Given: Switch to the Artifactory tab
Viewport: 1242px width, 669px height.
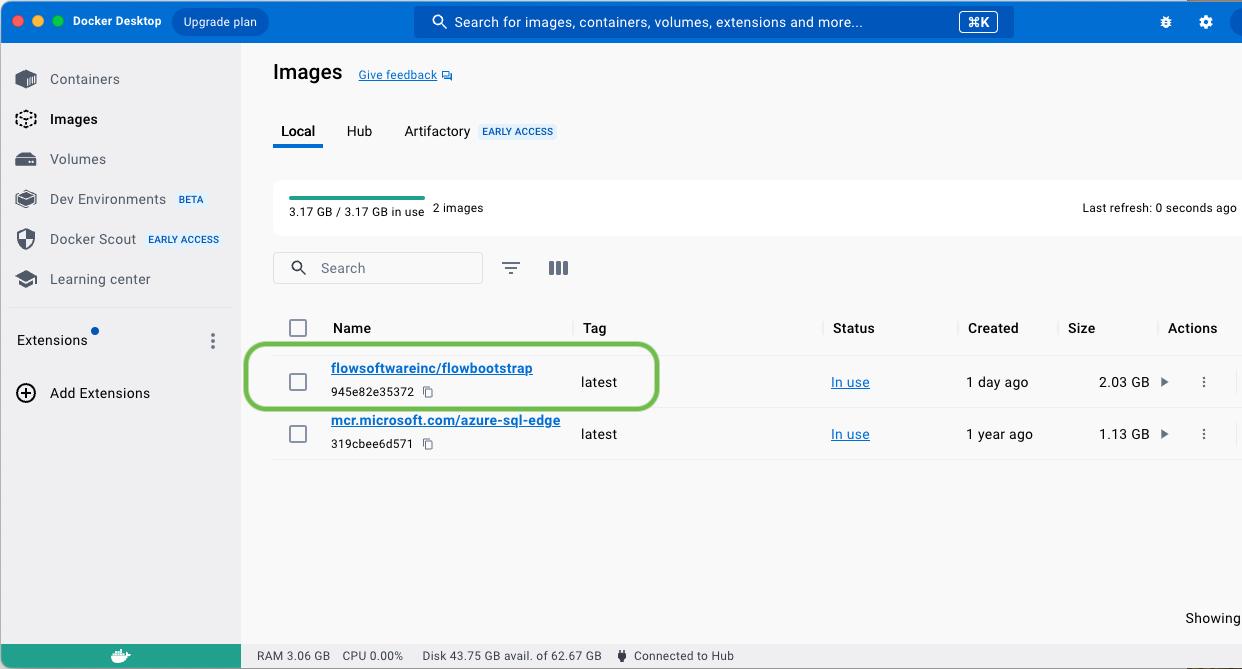Looking at the screenshot, I should [437, 131].
